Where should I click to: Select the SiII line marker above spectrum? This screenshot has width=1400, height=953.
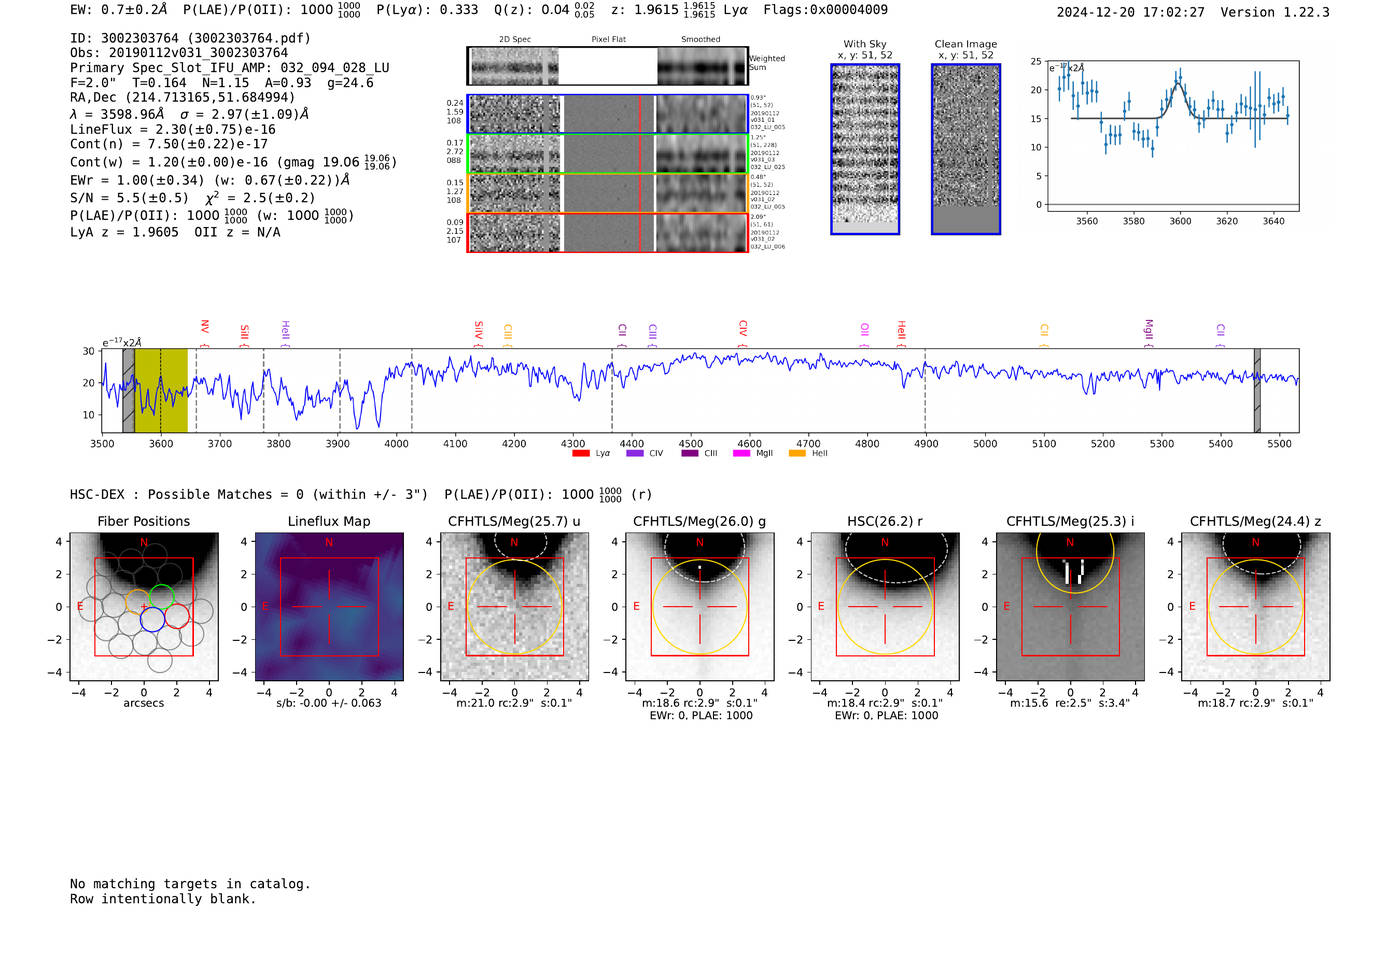244,332
